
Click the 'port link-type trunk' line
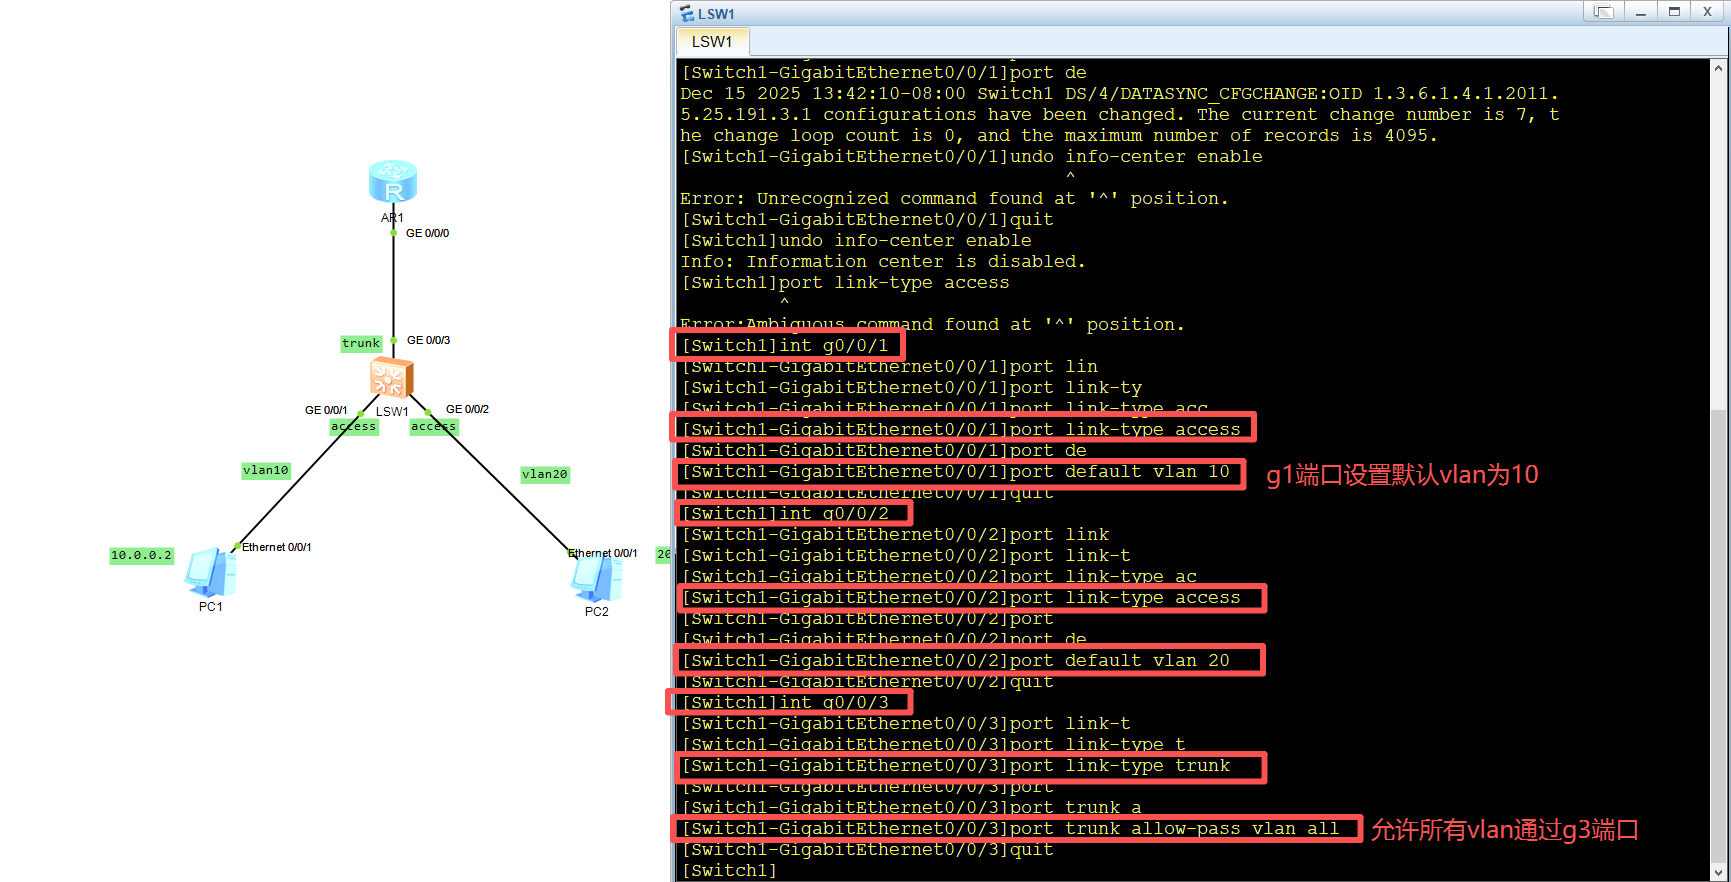pos(957,765)
